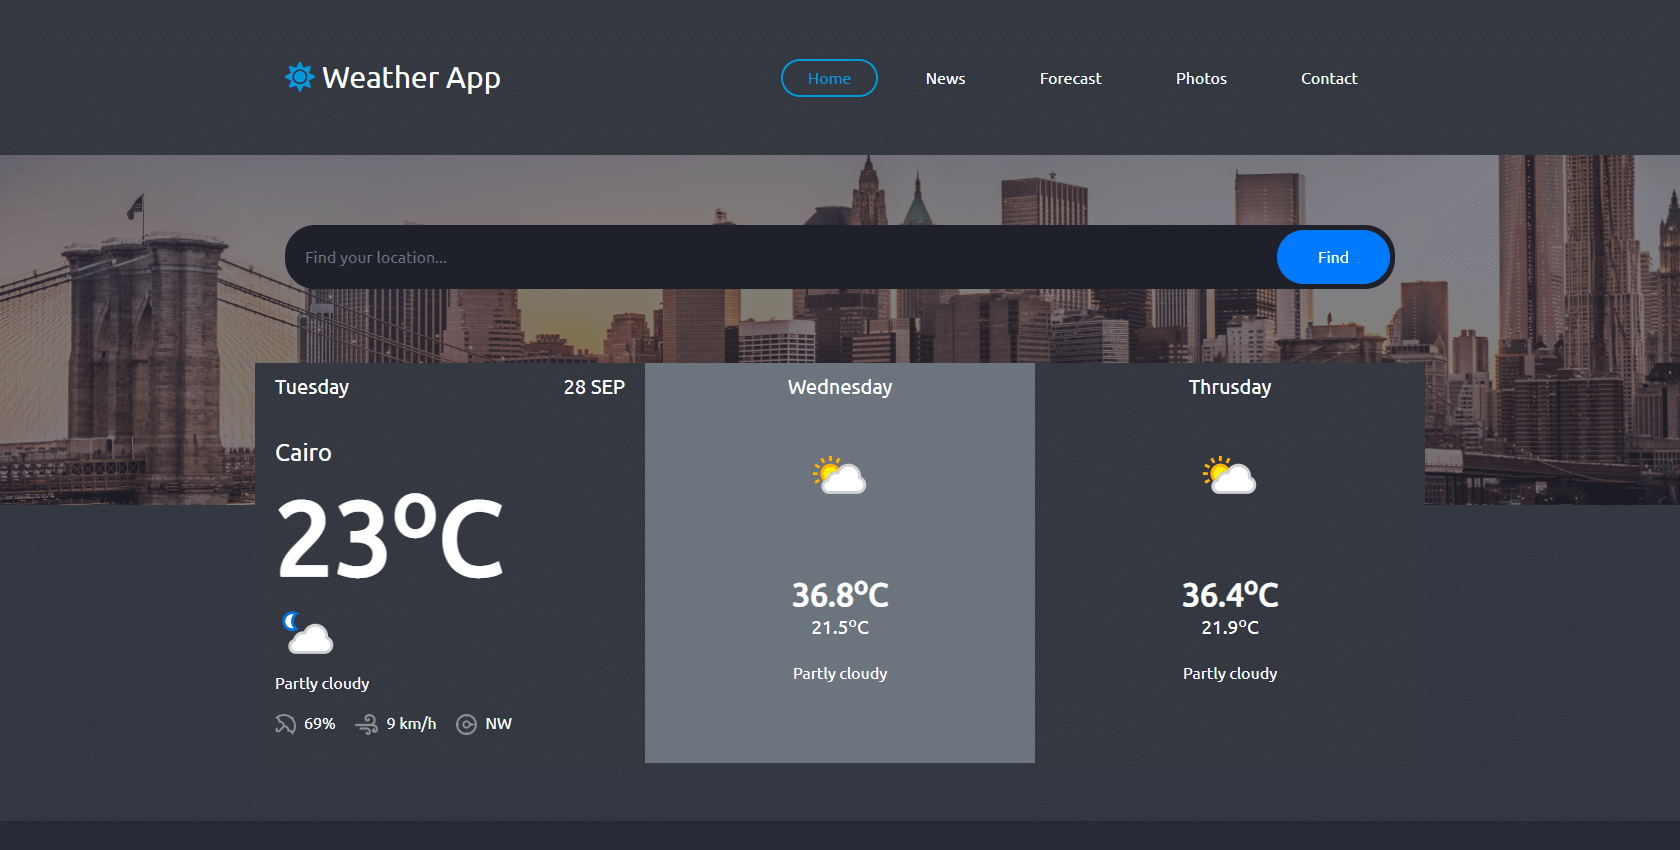Click Wednesday's partly cloudy sun icon

(x=839, y=476)
